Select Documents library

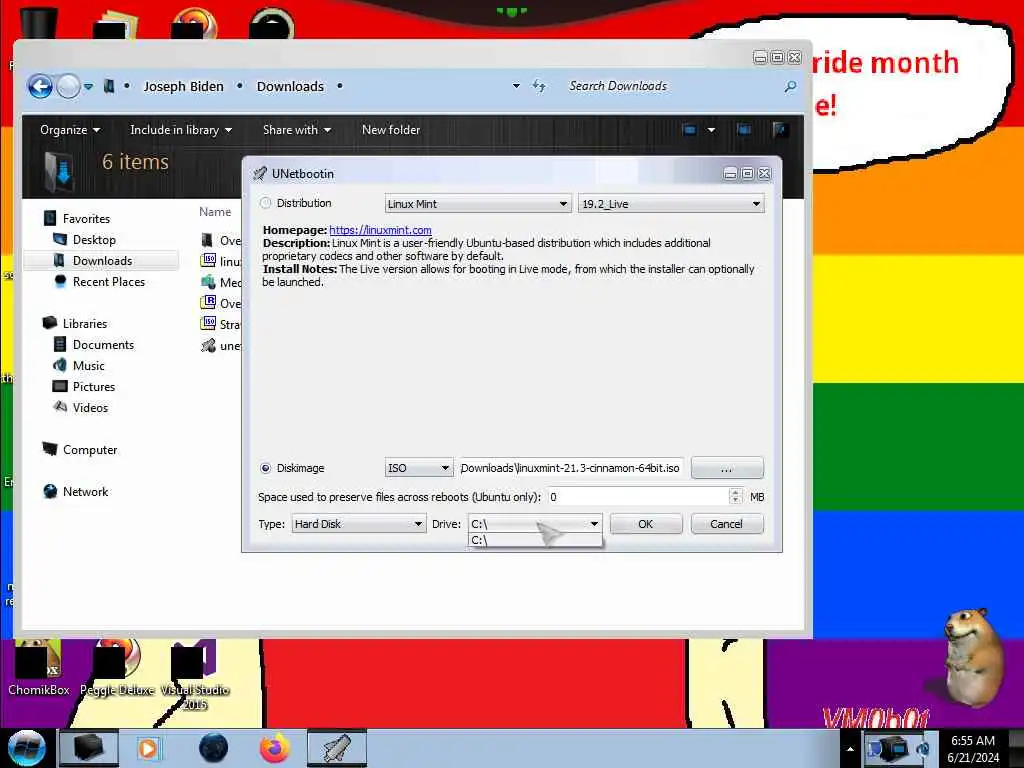[x=103, y=344]
